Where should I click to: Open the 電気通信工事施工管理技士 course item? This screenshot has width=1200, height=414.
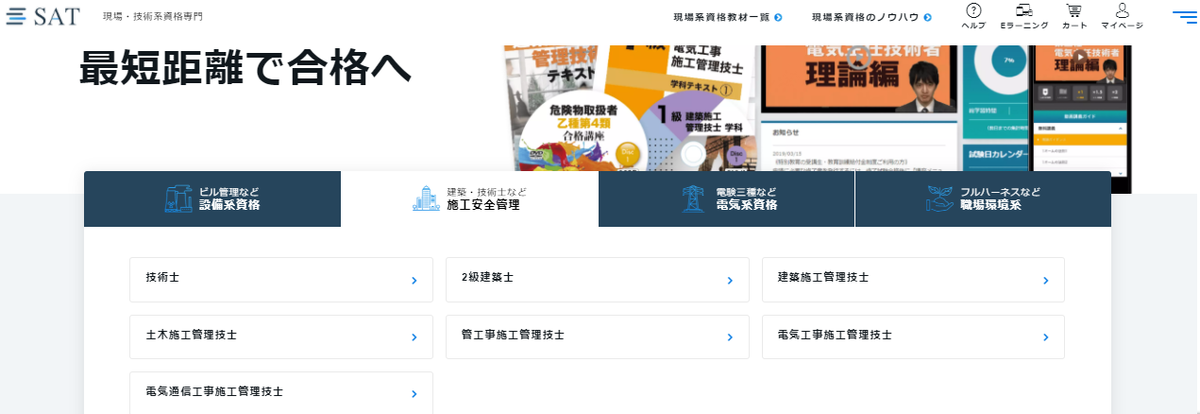click(x=281, y=393)
